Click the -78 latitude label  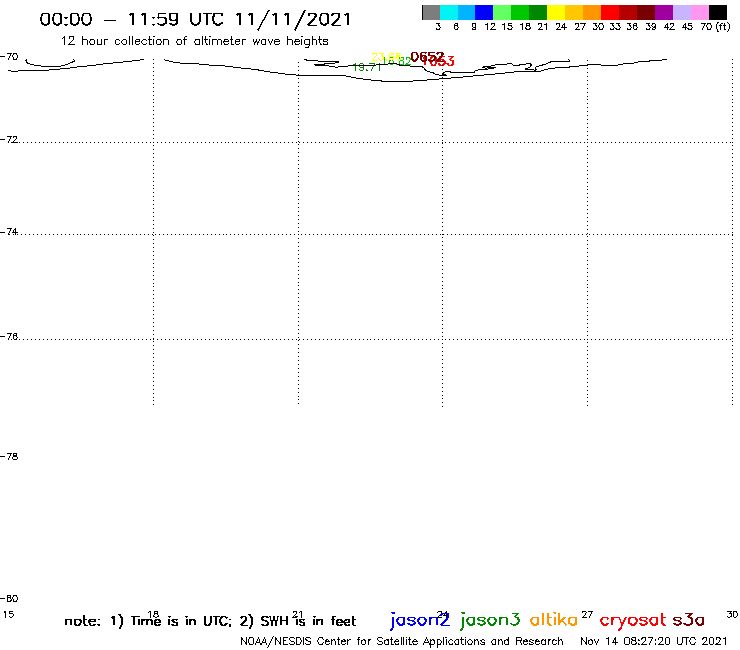click(9, 456)
